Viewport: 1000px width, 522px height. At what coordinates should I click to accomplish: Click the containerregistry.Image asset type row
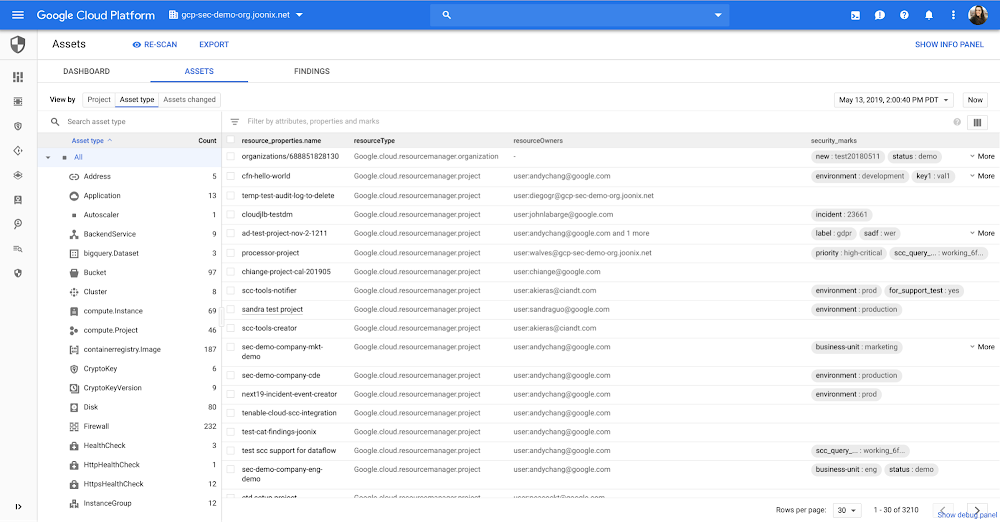(x=129, y=350)
